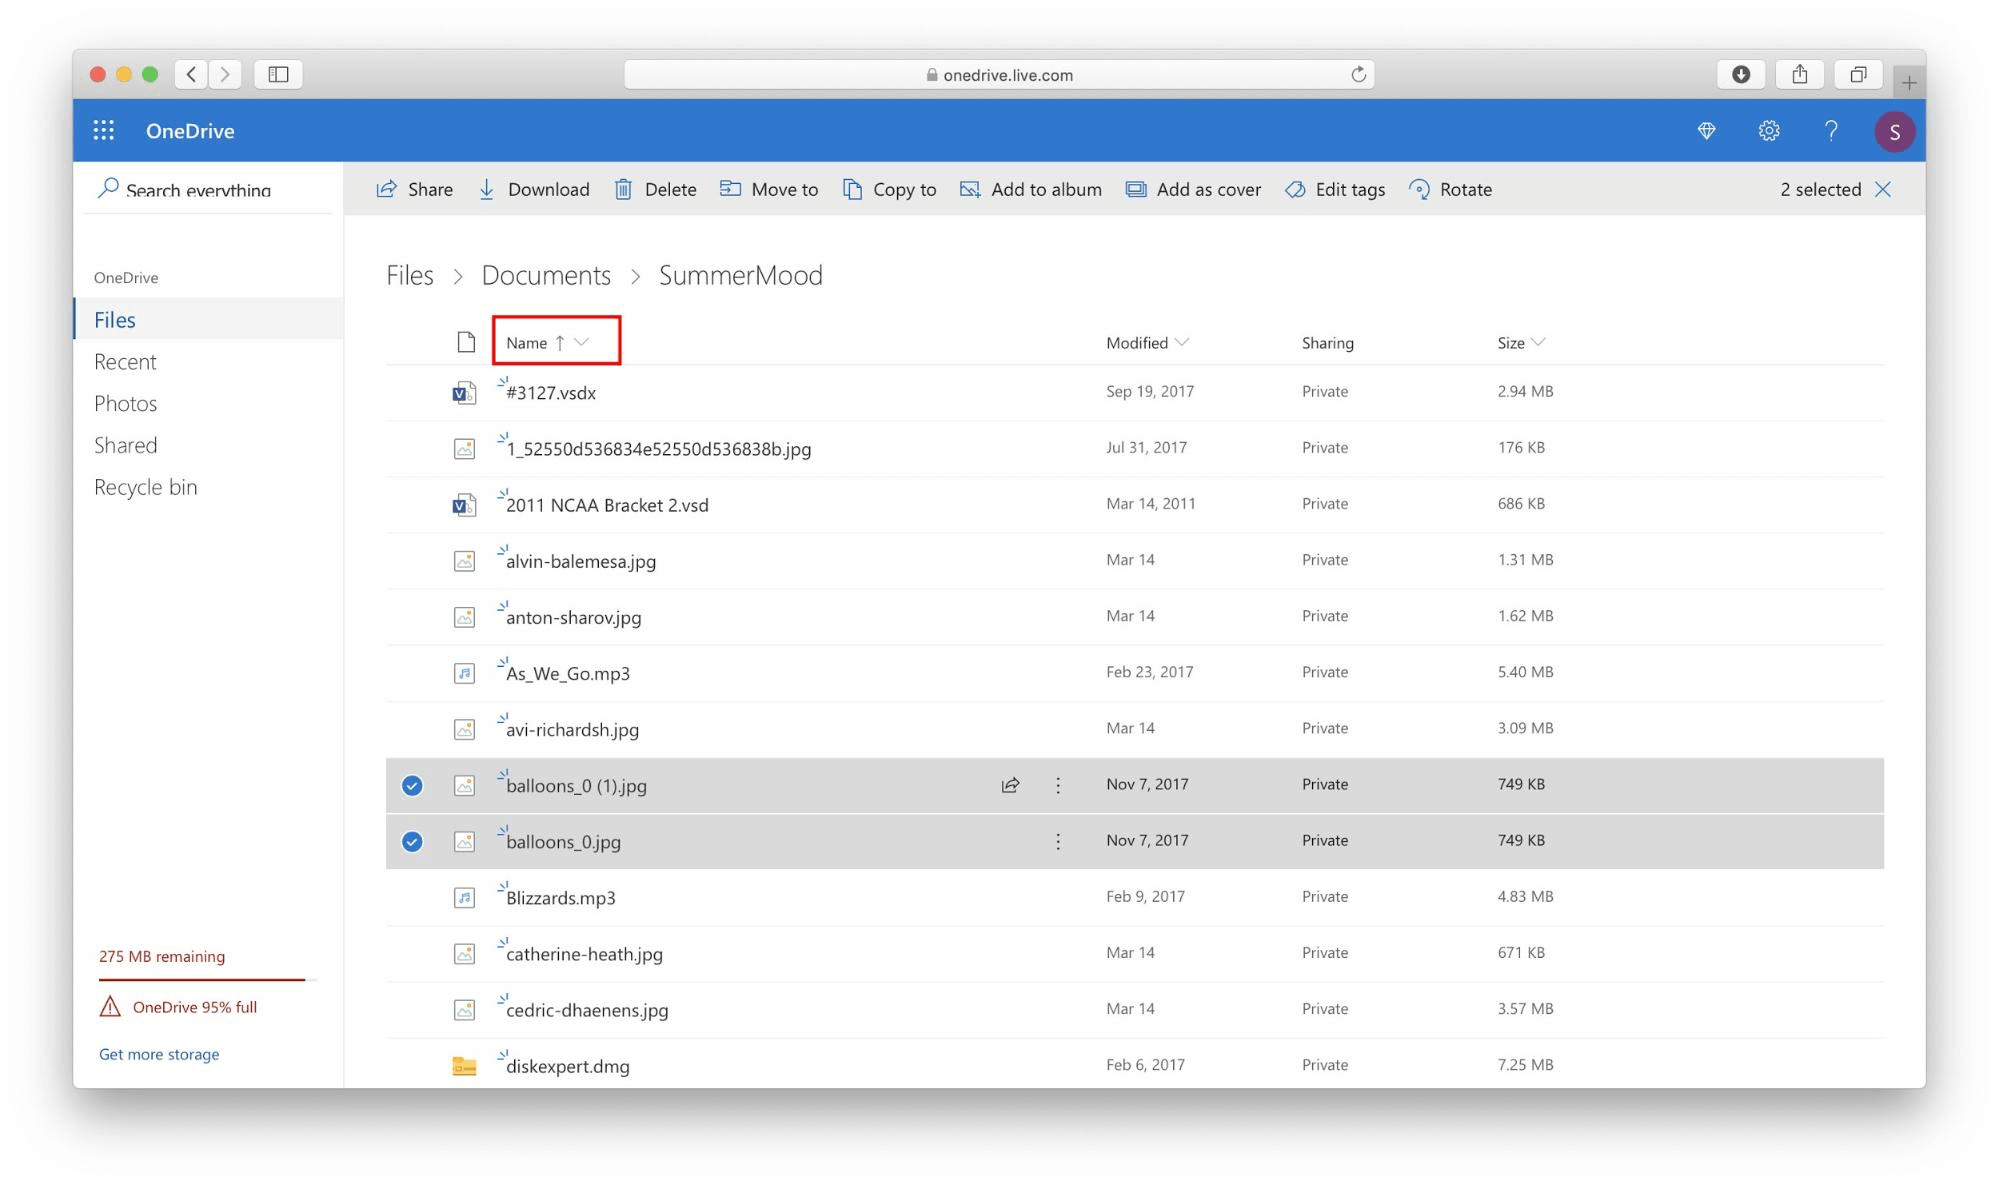
Task: Click the Download icon in the toolbar
Action: coord(487,189)
